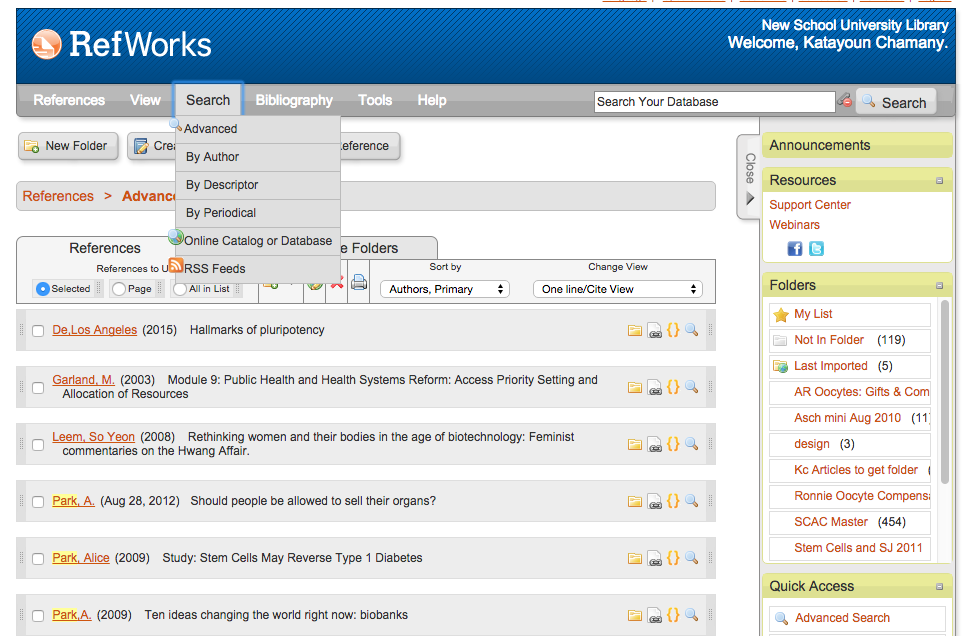Choose Advanced from Search menu
964x636 pixels.
click(258, 129)
